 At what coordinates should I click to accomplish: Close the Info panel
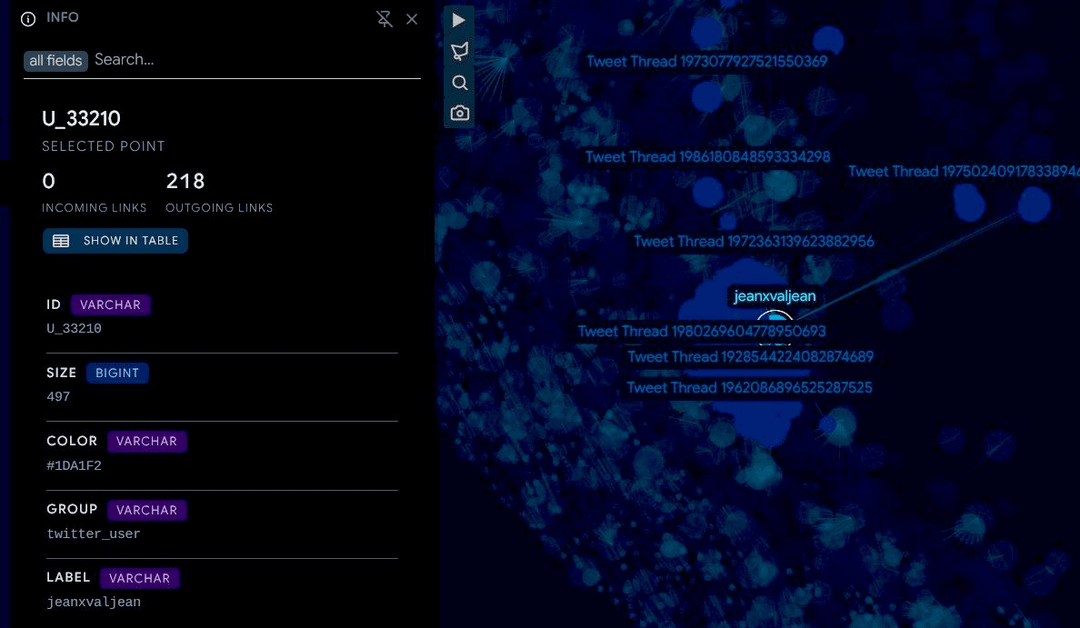click(x=412, y=19)
